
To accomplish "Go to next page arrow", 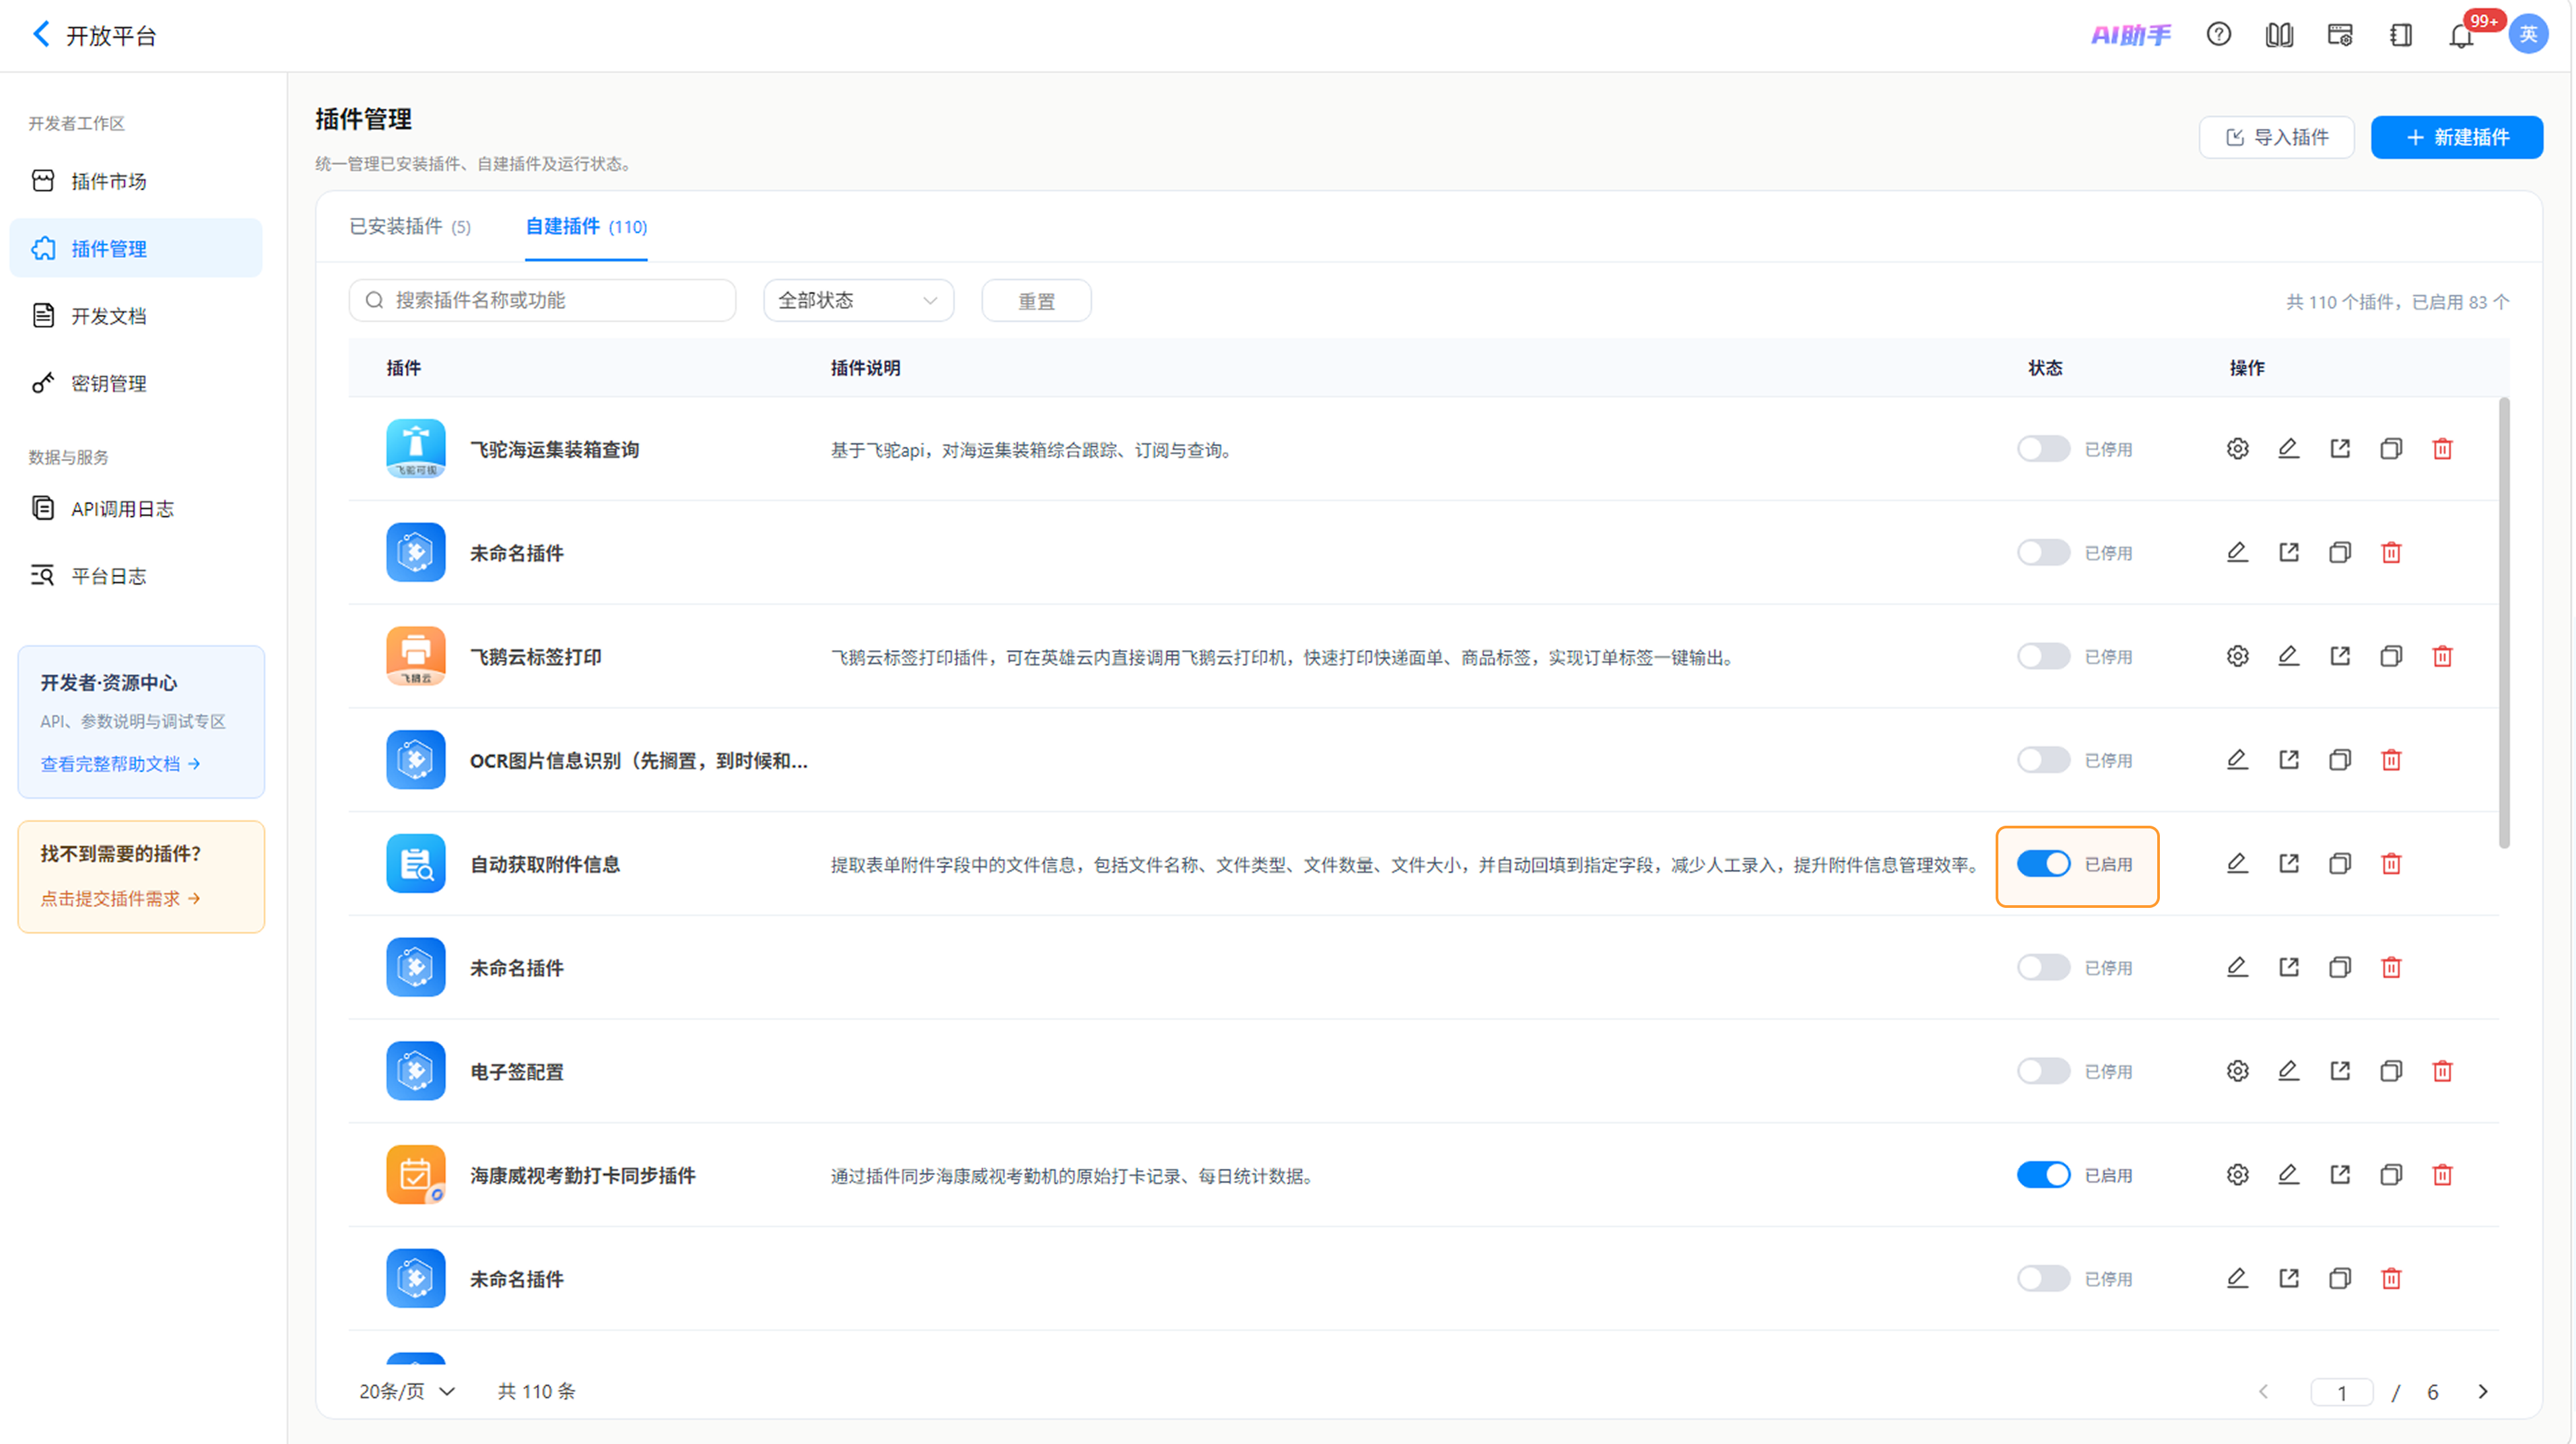I will [2482, 1391].
